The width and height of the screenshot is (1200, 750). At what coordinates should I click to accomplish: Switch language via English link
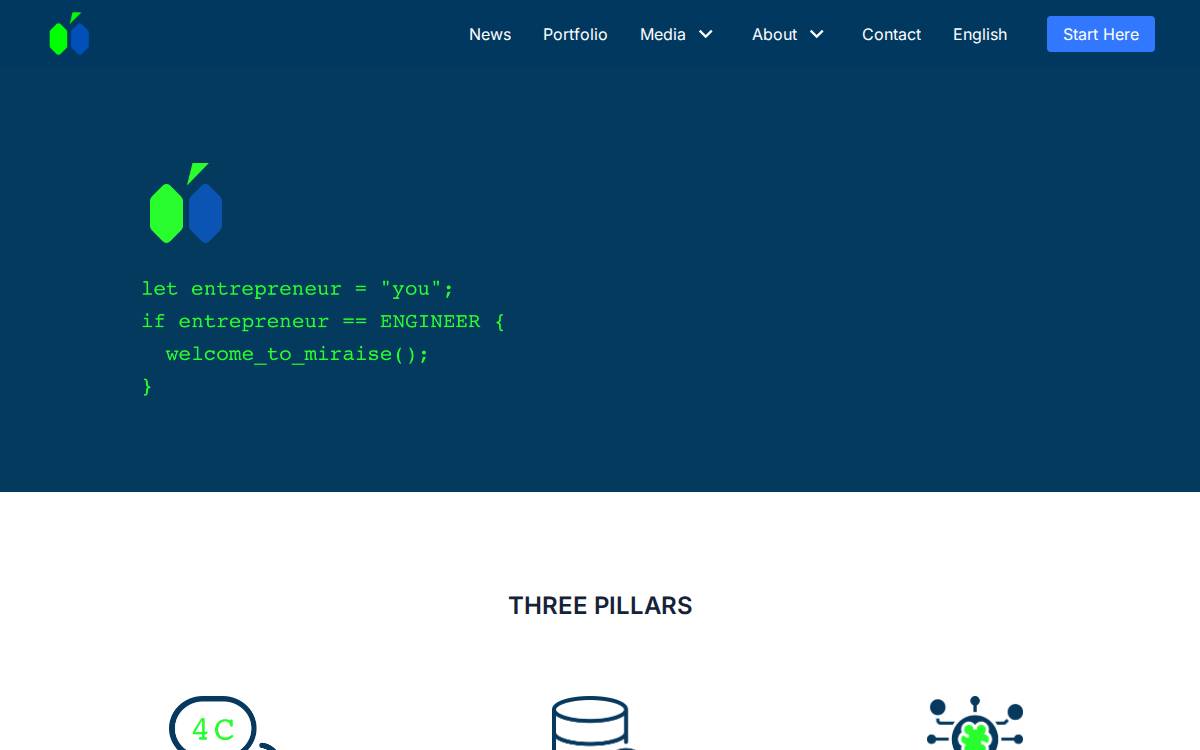[x=980, y=34]
